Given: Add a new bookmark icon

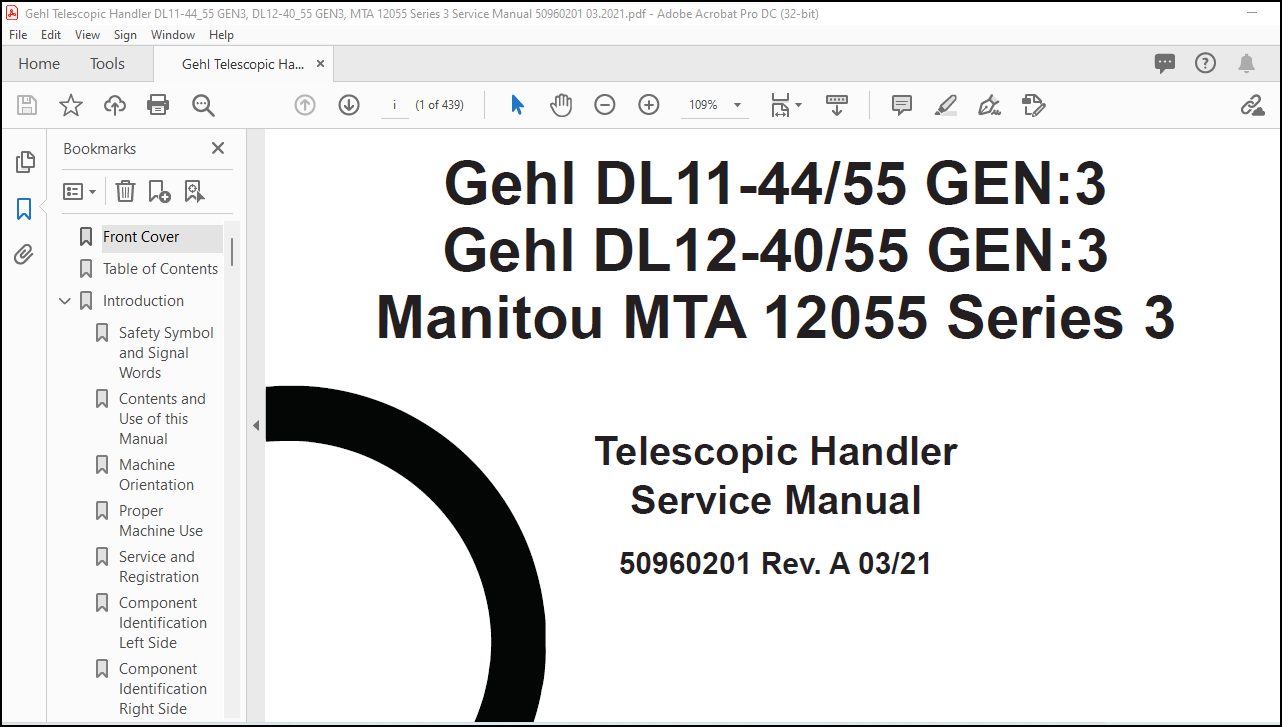Looking at the screenshot, I should click(159, 191).
